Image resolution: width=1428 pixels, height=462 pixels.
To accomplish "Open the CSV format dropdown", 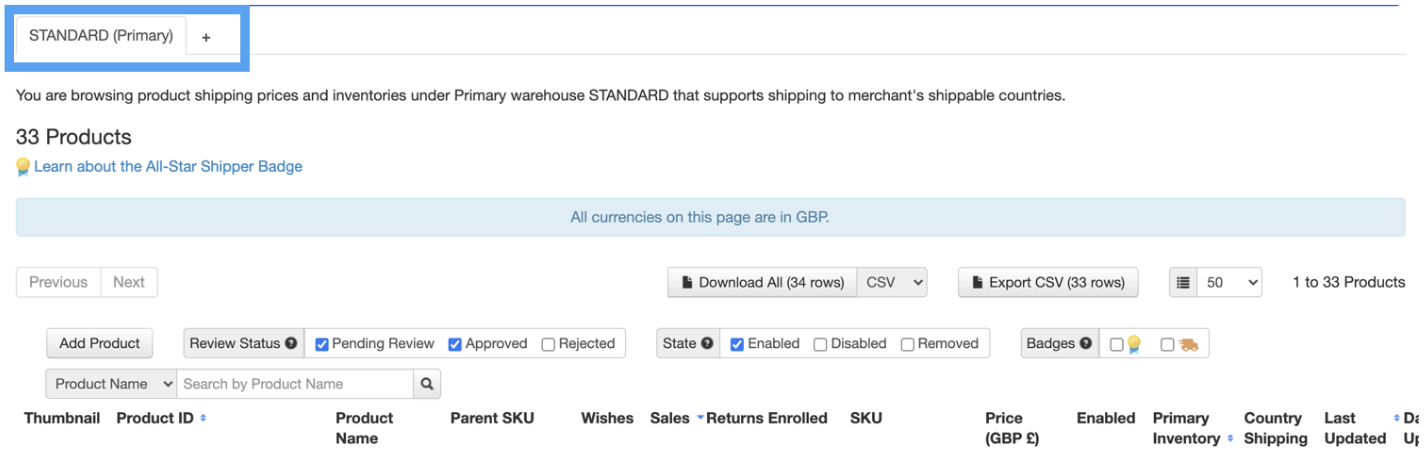I will [893, 283].
